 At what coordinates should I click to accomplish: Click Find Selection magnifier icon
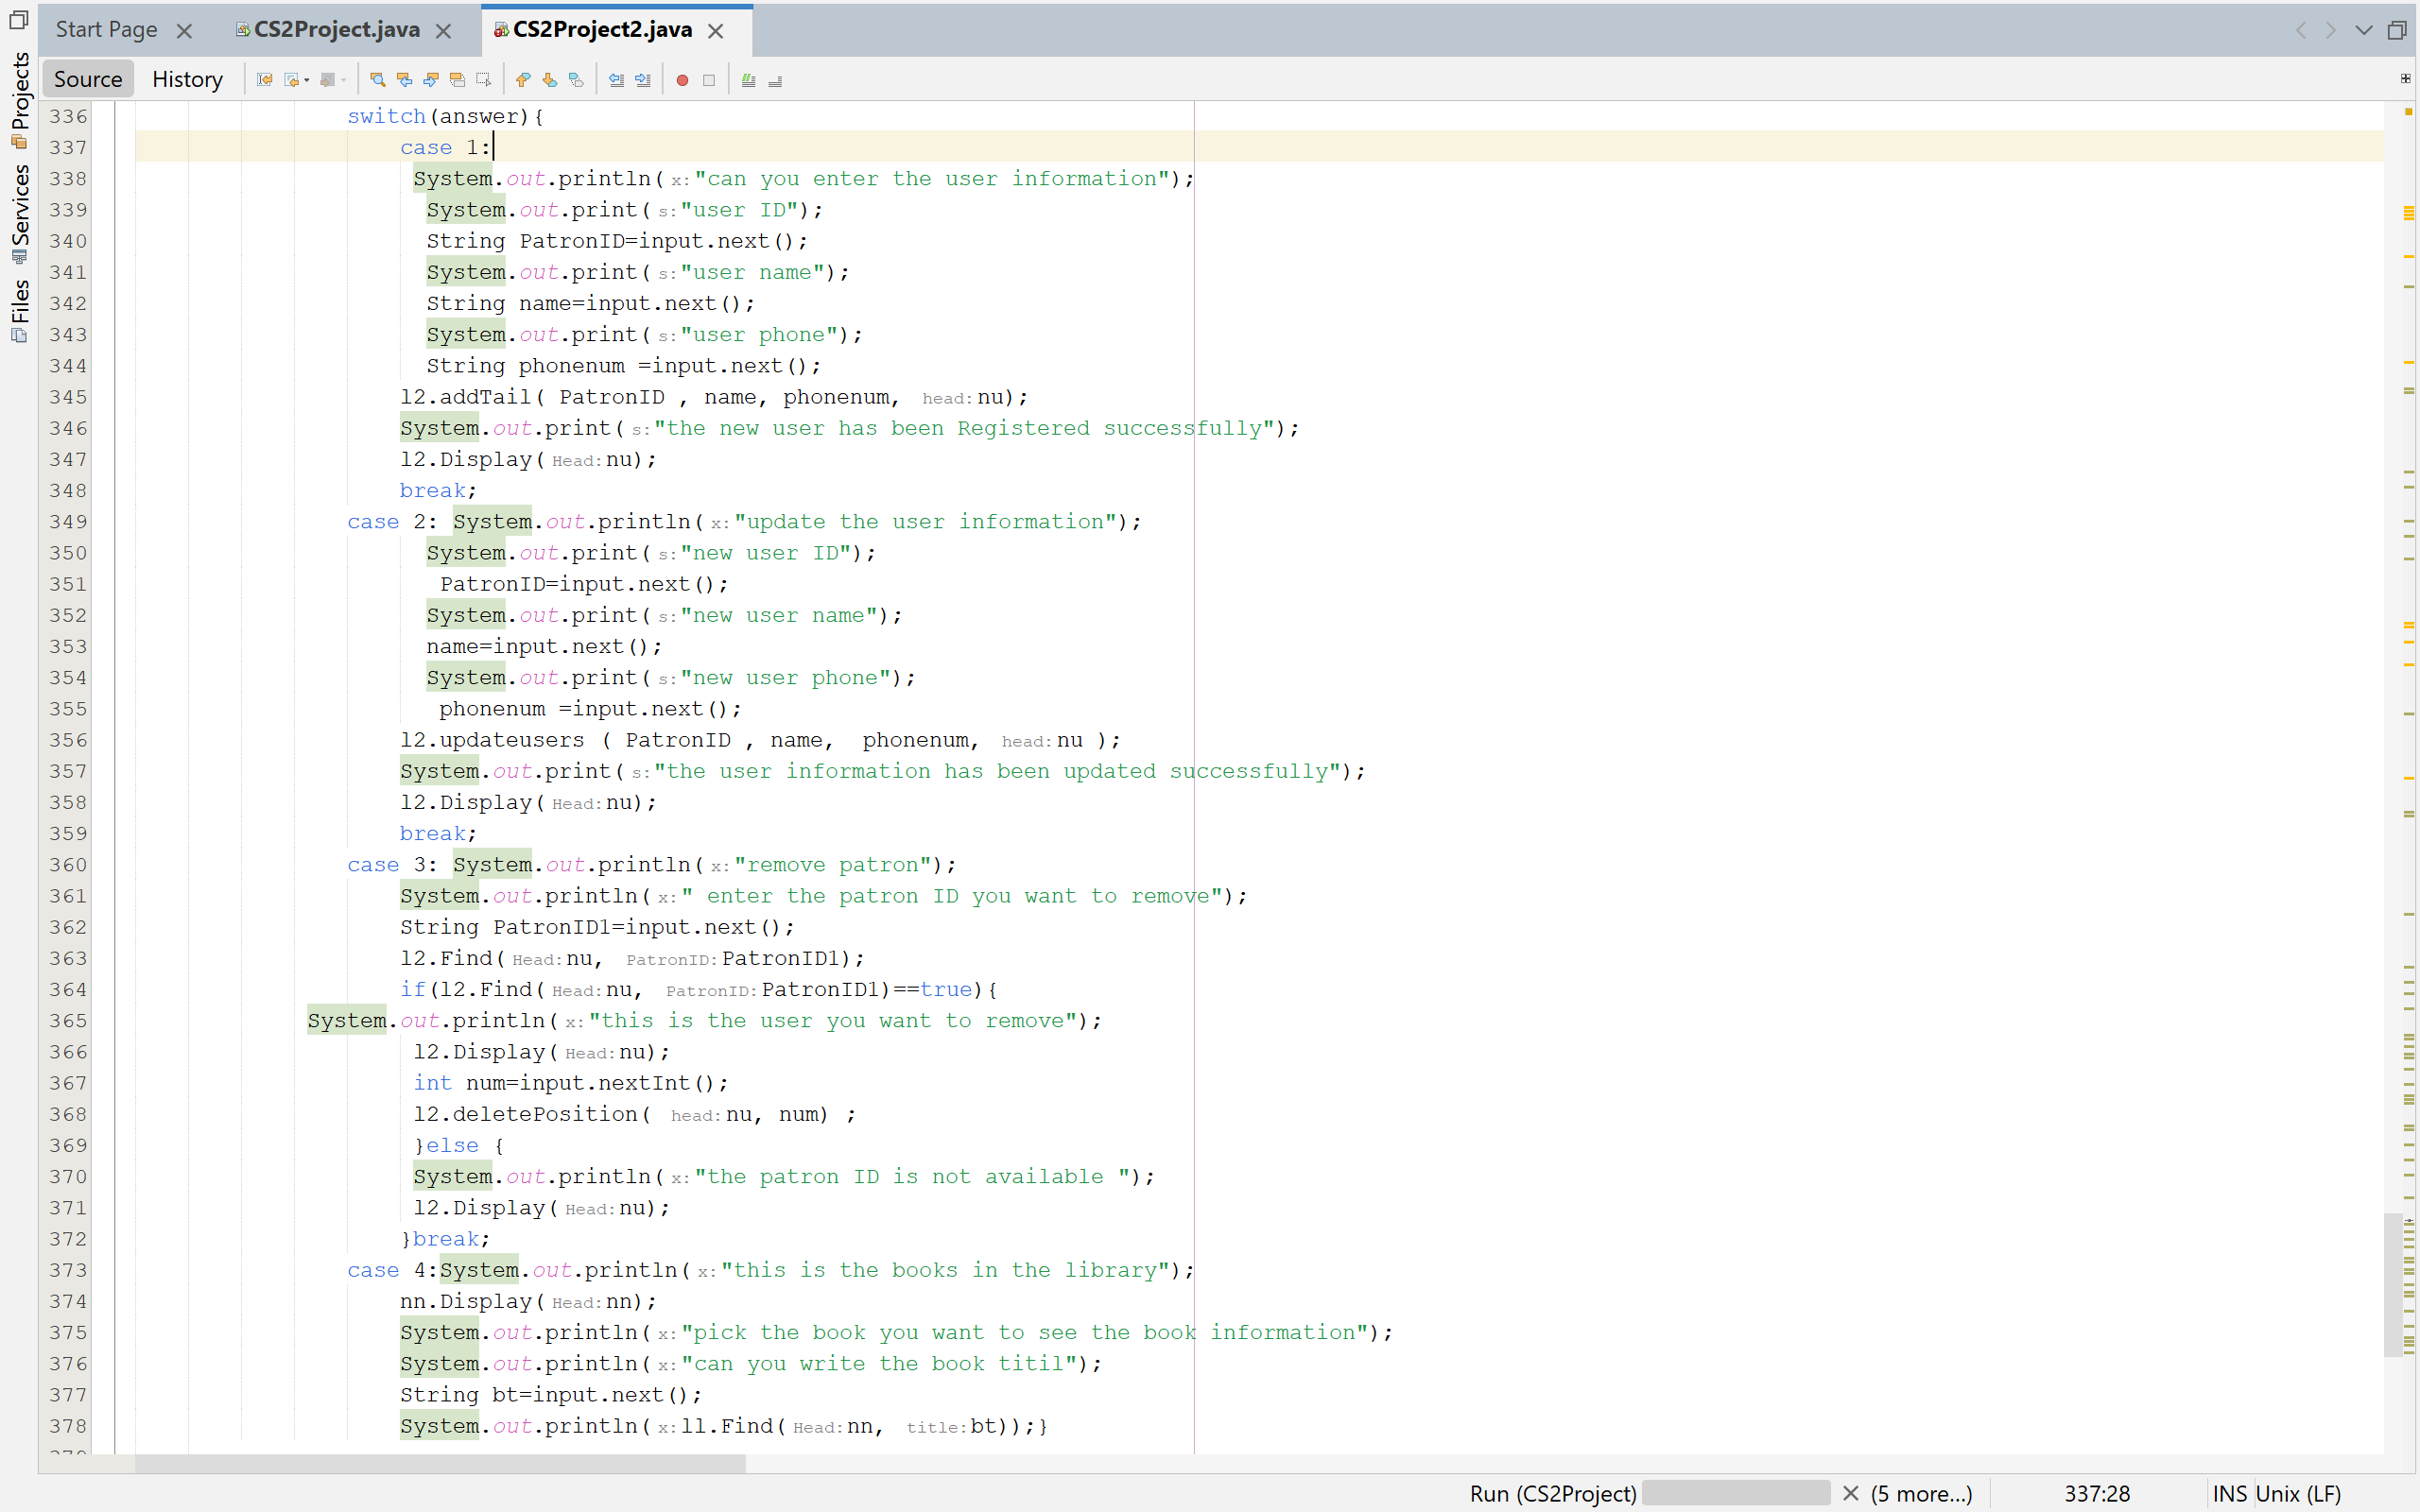tap(377, 80)
